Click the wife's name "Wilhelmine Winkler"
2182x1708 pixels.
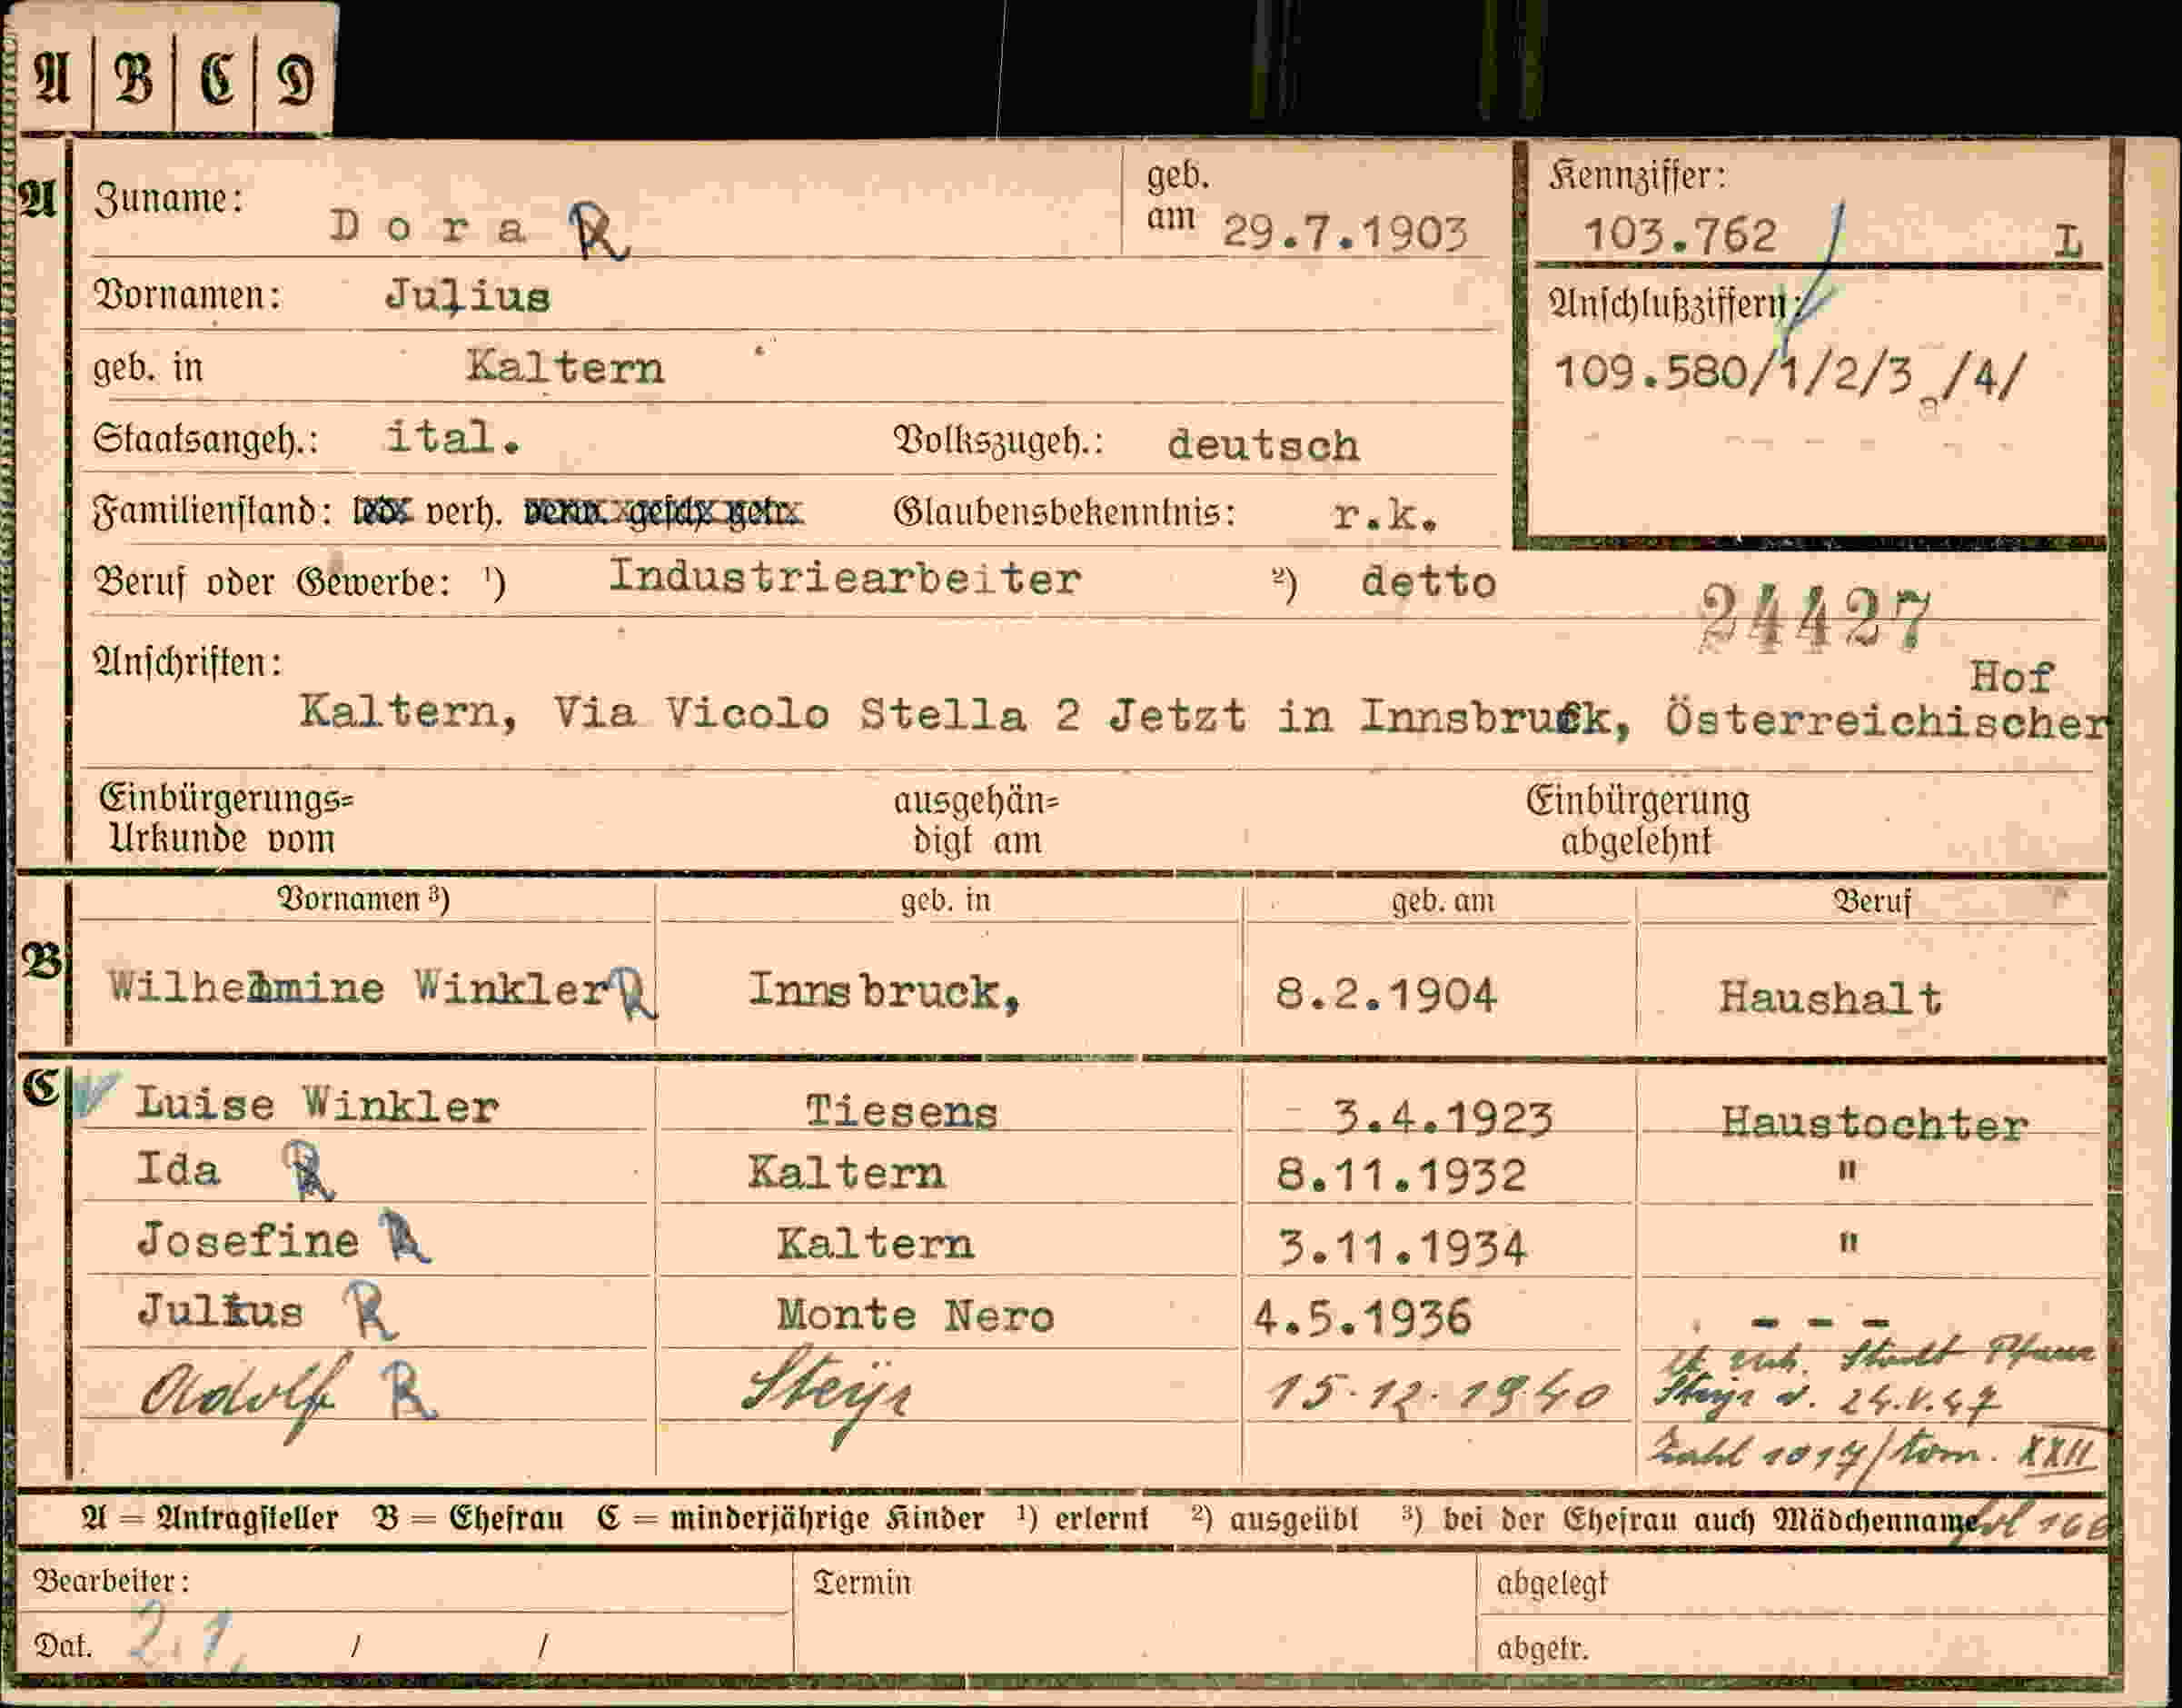click(x=359, y=988)
